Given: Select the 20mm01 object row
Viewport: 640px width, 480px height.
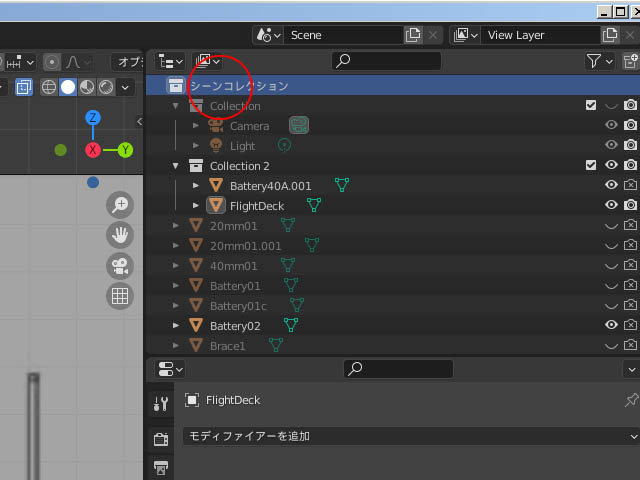Looking at the screenshot, I should 393,226.
